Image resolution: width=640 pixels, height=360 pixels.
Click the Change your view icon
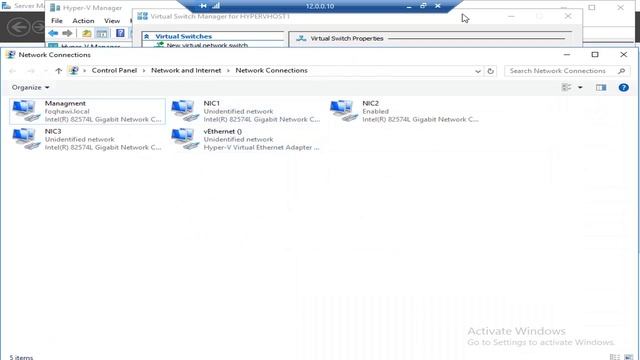(567, 87)
